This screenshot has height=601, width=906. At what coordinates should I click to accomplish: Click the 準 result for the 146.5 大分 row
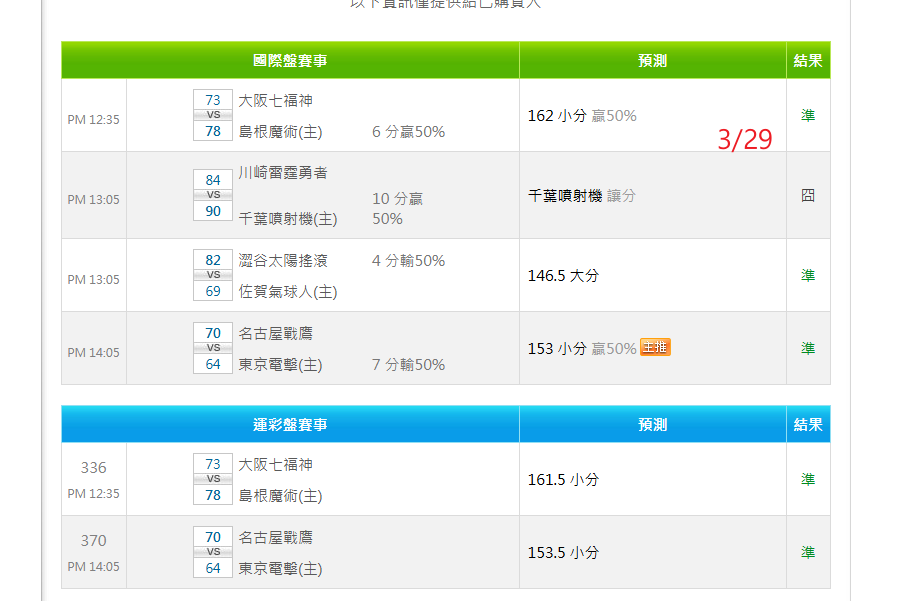808,276
